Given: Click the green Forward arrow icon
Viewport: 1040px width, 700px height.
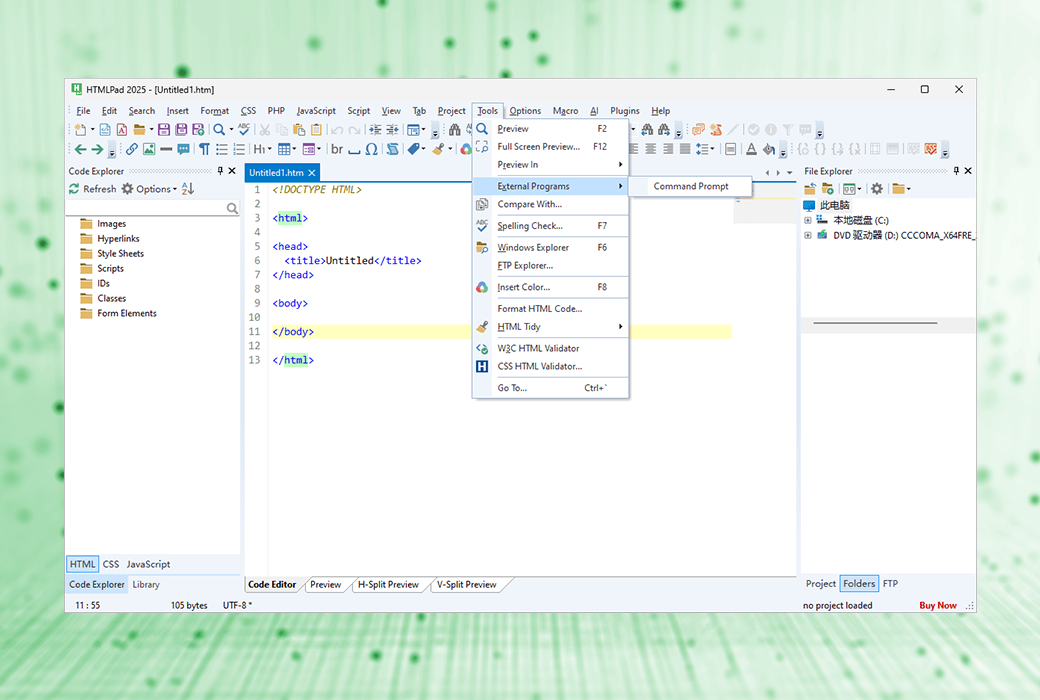Looking at the screenshot, I should (x=97, y=149).
